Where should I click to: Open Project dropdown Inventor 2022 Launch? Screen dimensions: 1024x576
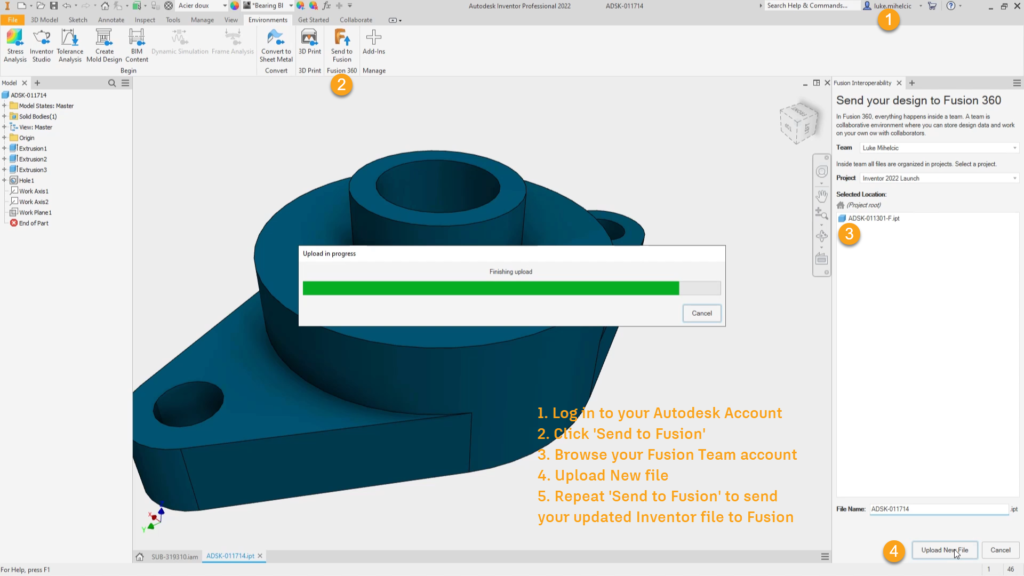[939, 178]
